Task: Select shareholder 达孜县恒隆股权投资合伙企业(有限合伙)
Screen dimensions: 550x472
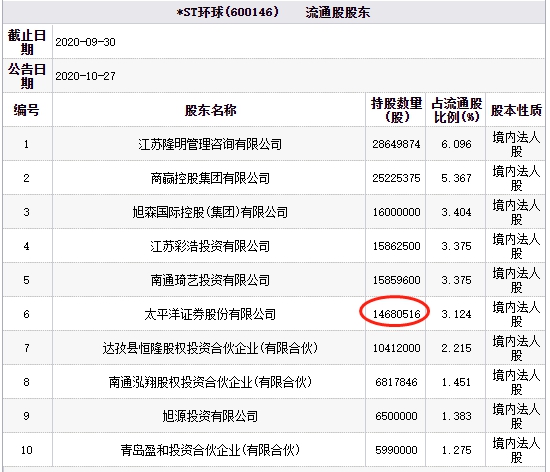Action: point(210,348)
